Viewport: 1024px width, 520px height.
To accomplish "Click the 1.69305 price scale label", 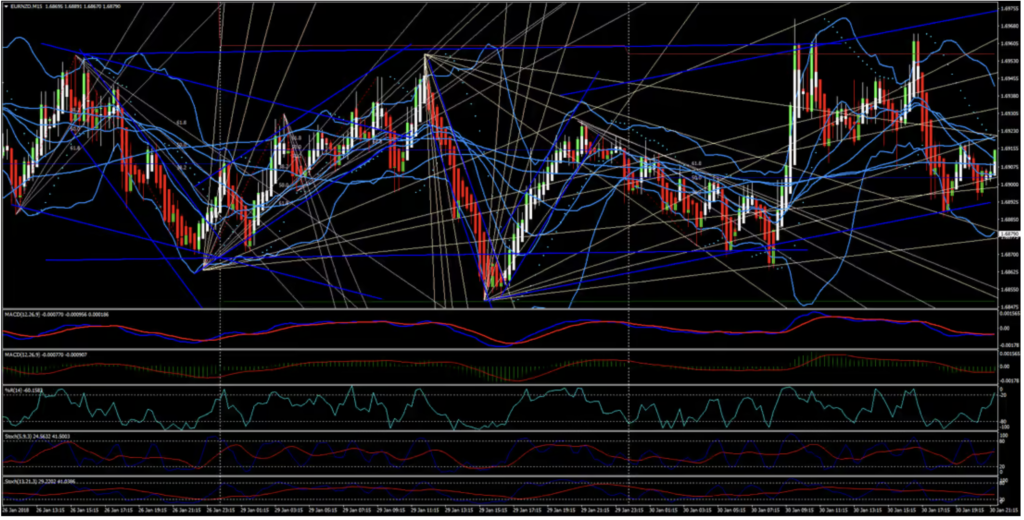I will coord(1009,112).
